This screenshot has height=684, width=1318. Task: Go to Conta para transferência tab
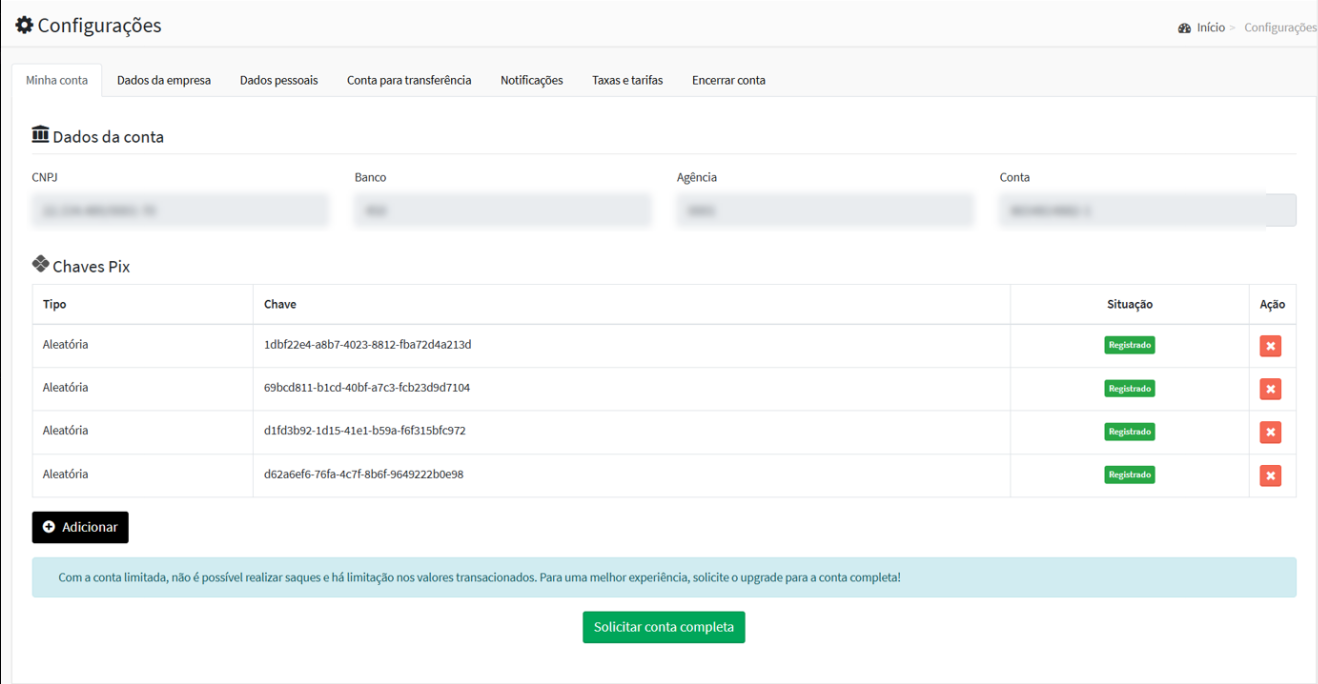click(x=409, y=80)
